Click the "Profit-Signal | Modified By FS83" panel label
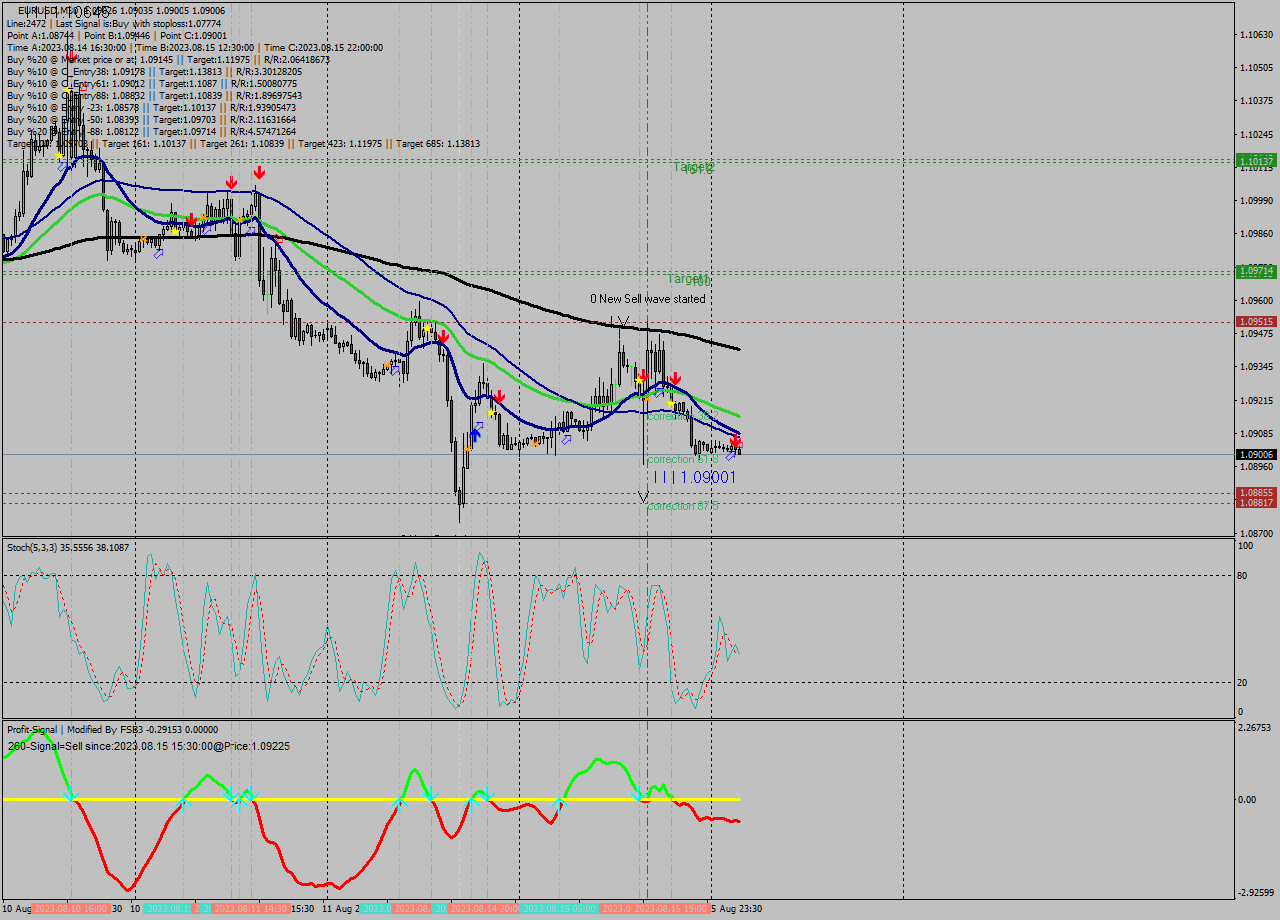 coord(70,729)
